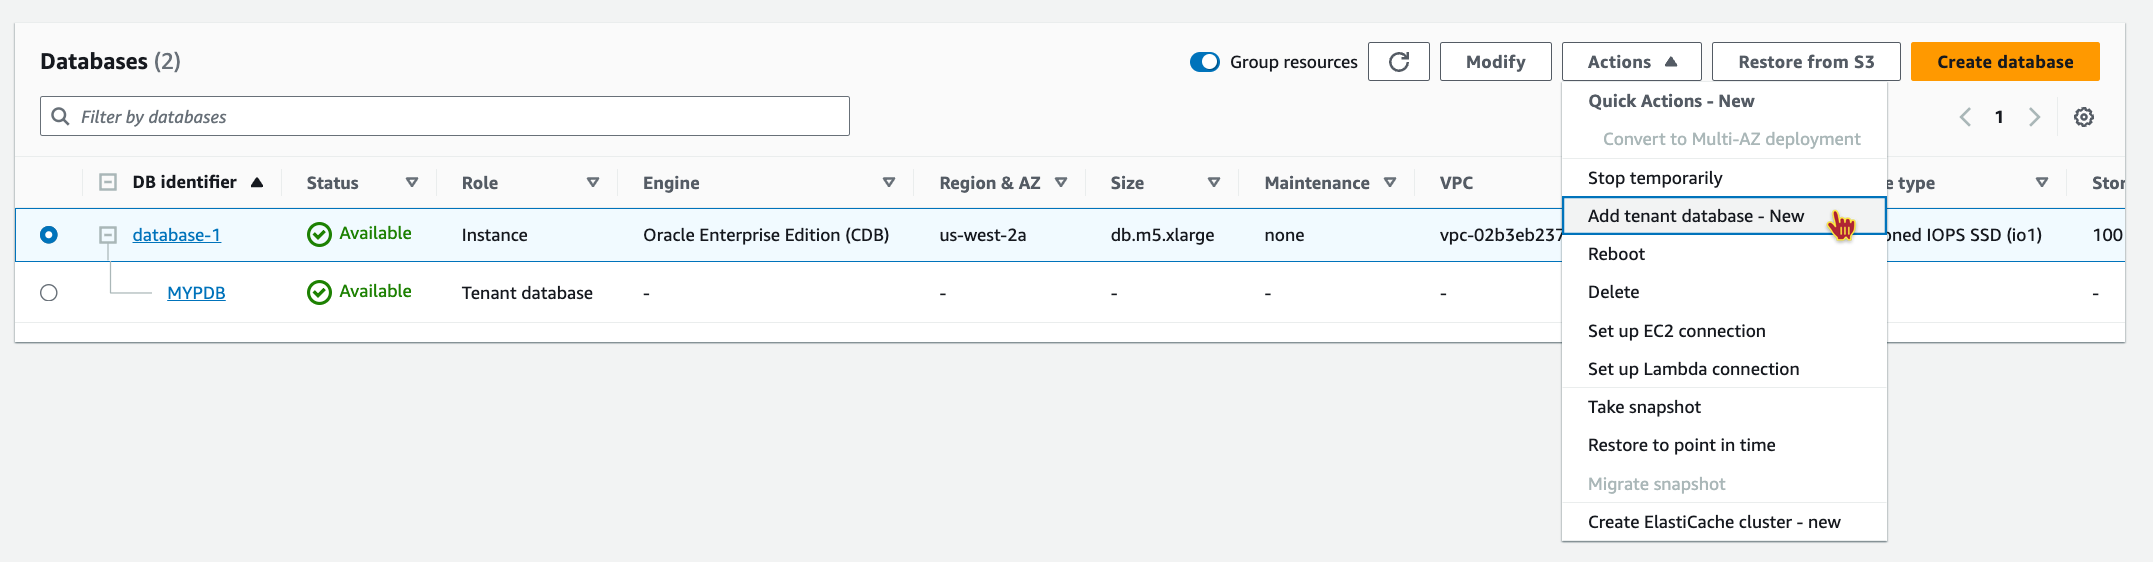2153x562 pixels.
Task: Collapse all rows via header expander
Action: 108,182
